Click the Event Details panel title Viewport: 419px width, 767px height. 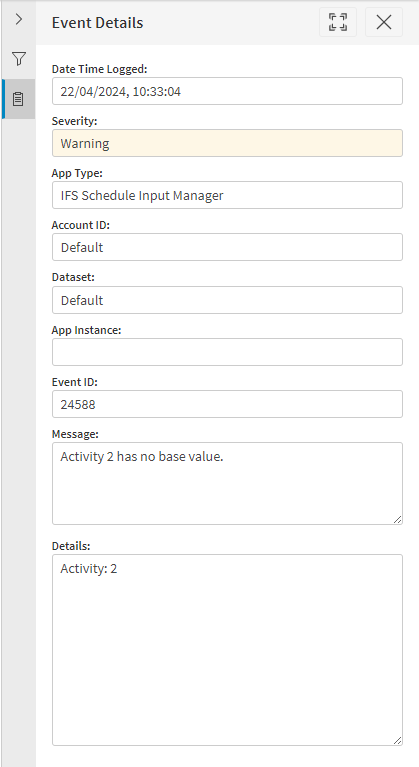(97, 23)
